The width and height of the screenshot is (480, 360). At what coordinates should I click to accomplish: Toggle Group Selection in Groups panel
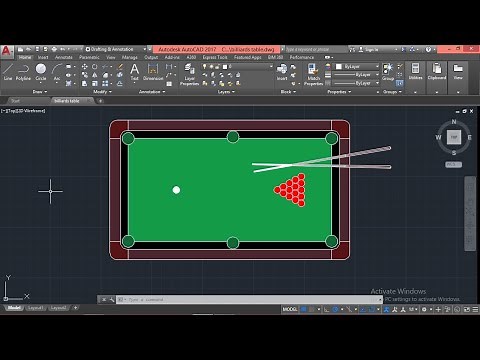(400, 83)
